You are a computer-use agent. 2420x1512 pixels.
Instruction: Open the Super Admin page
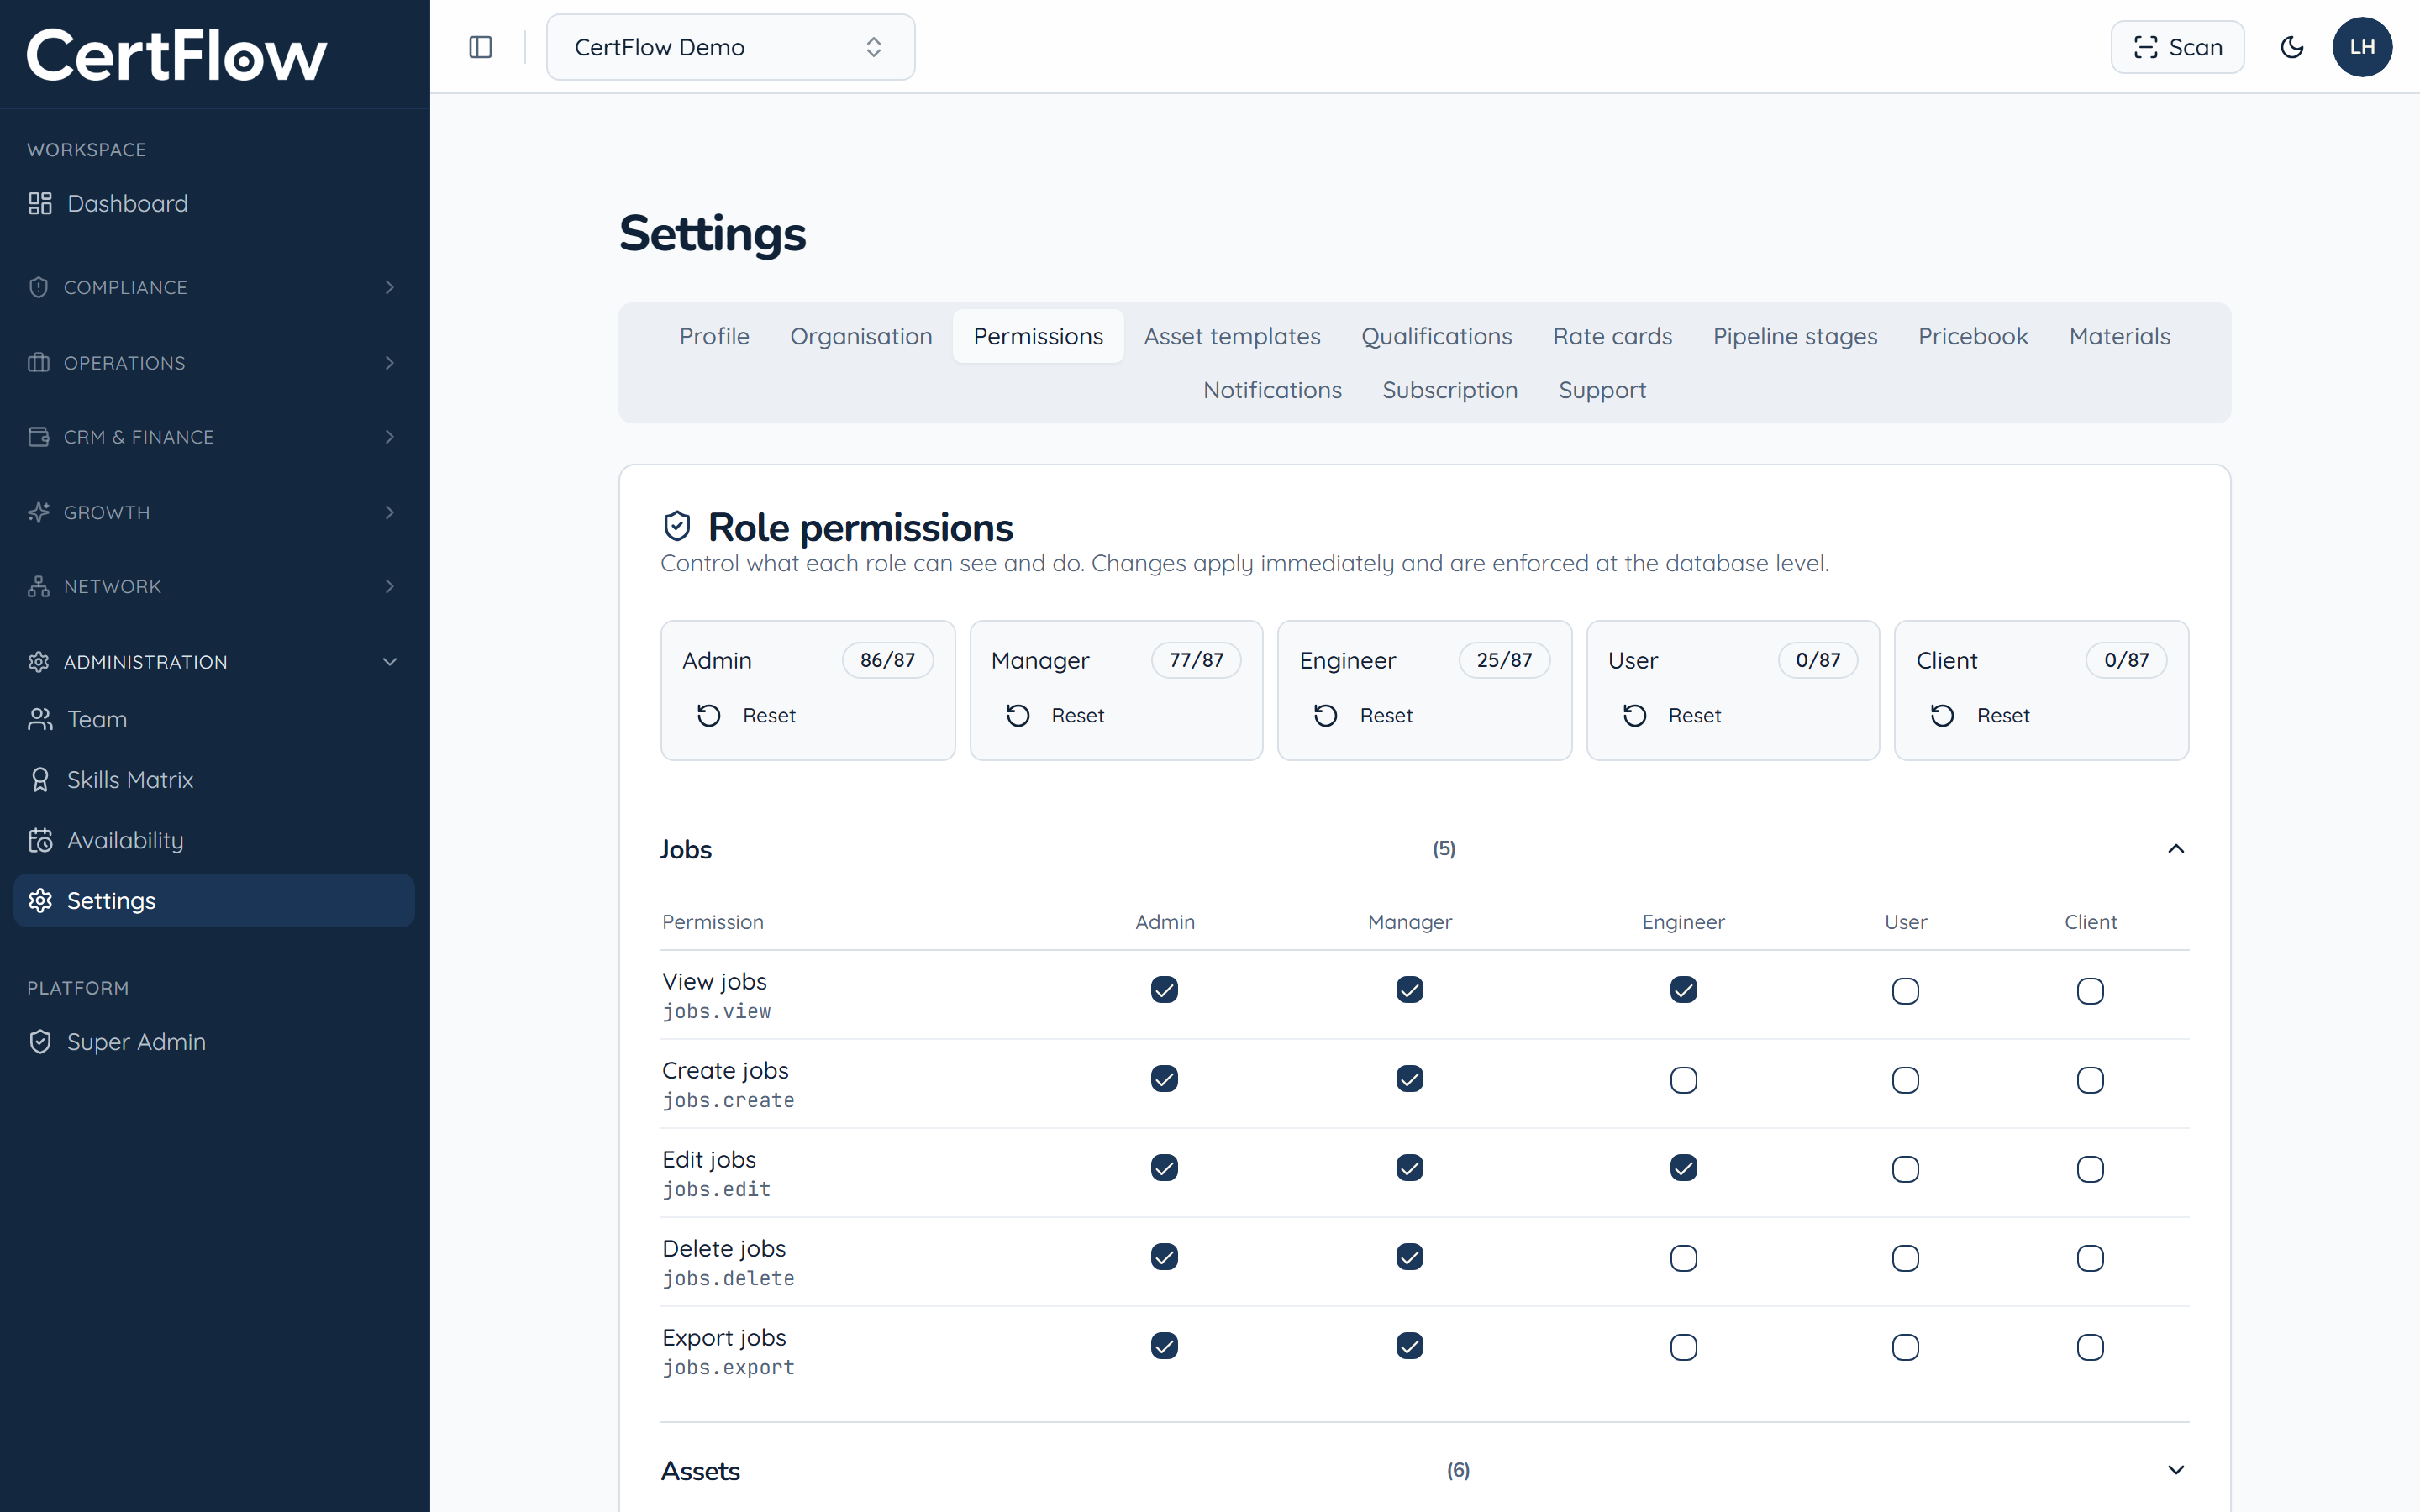pyautogui.click(x=214, y=1042)
